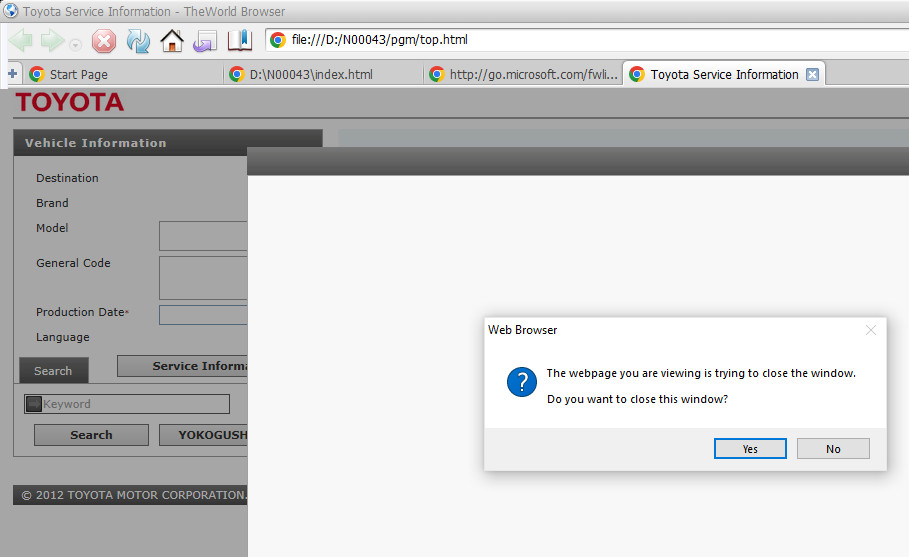Refresh the page using blue arrows icon
Viewport: 909px width, 557px height.
pos(138,41)
